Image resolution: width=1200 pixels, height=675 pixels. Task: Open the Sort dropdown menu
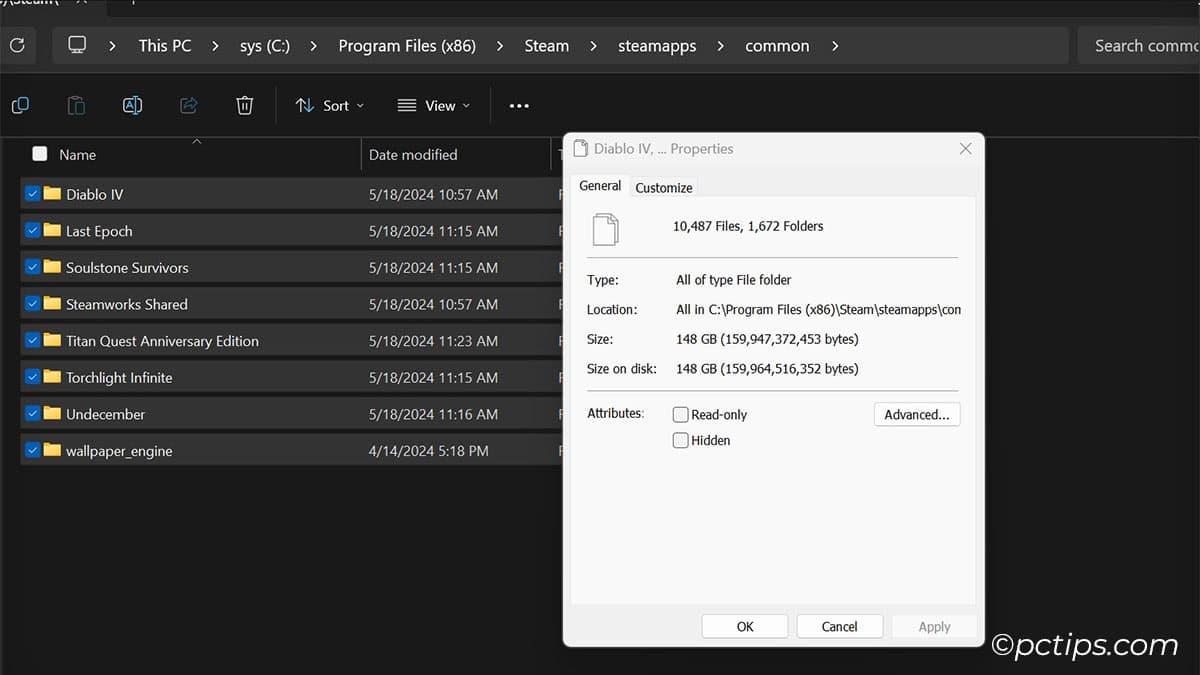click(x=330, y=105)
